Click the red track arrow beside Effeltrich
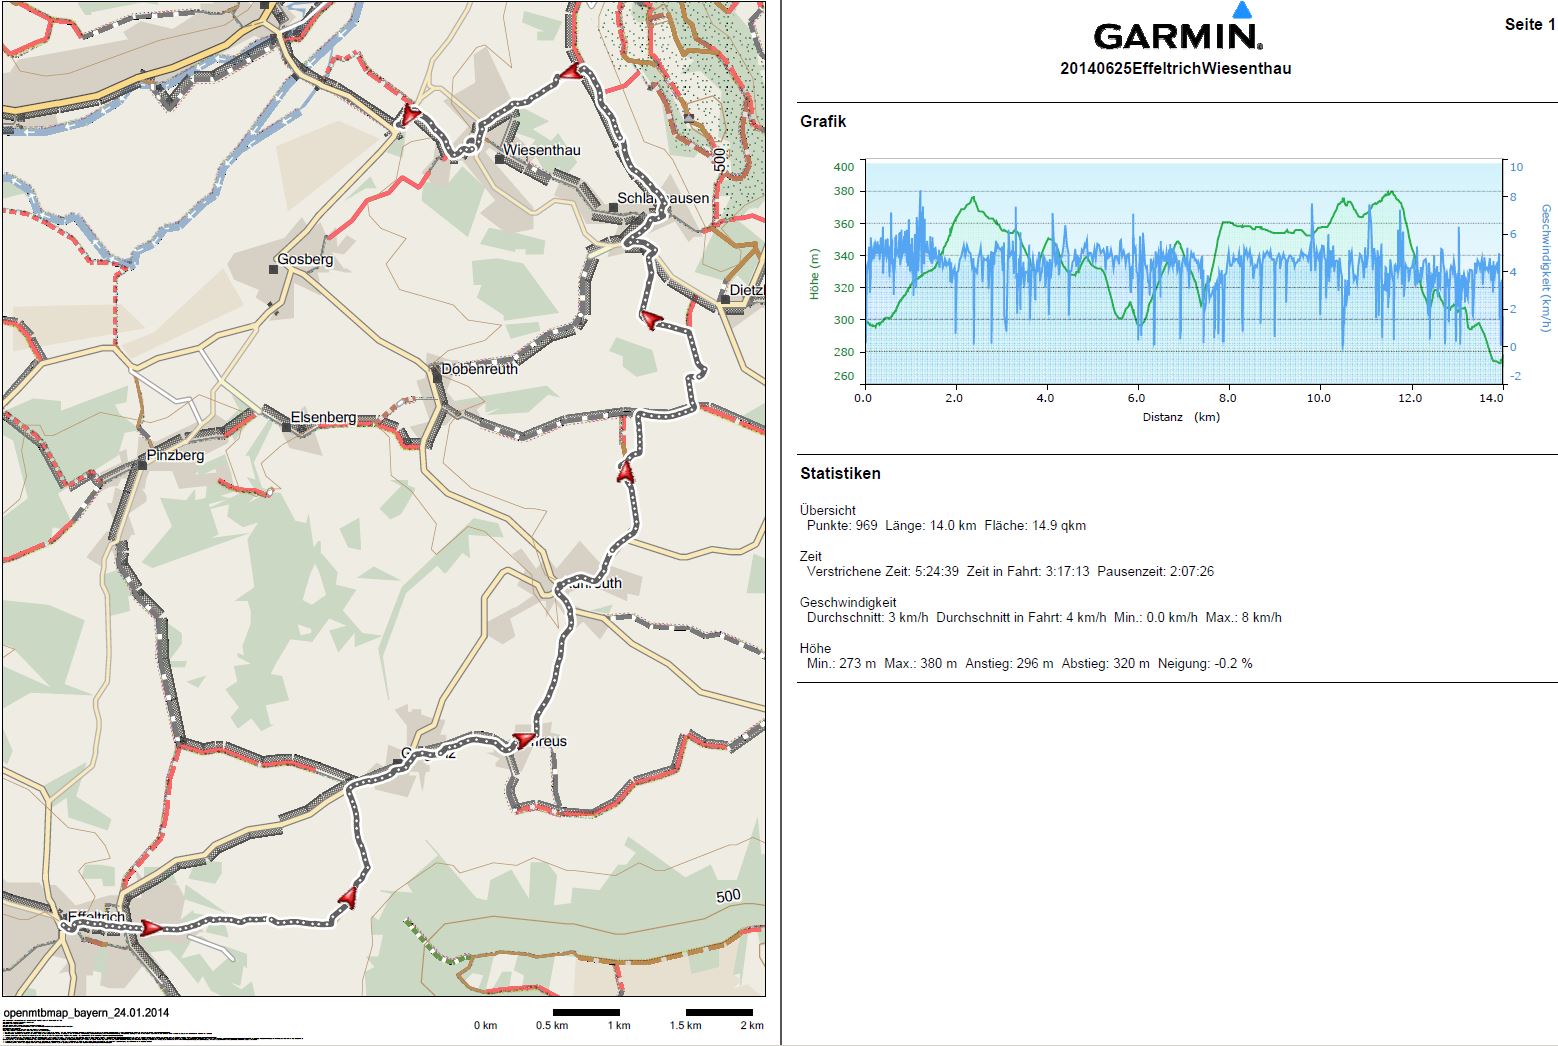 151,928
